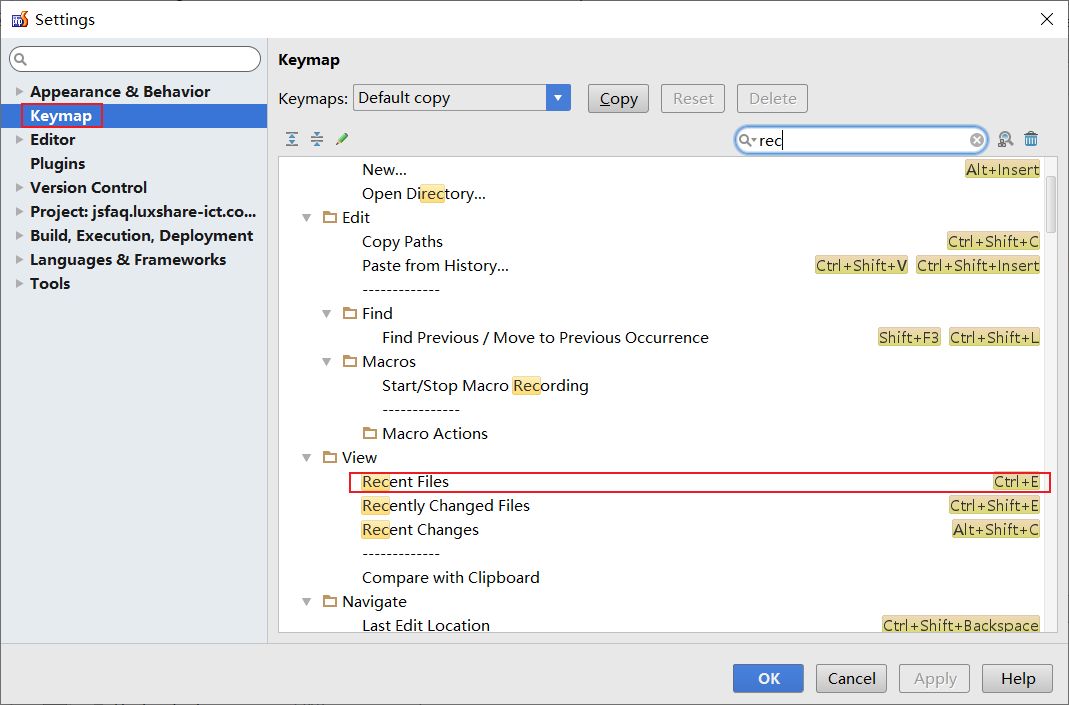Focus the settings search field at top left

tap(135, 59)
